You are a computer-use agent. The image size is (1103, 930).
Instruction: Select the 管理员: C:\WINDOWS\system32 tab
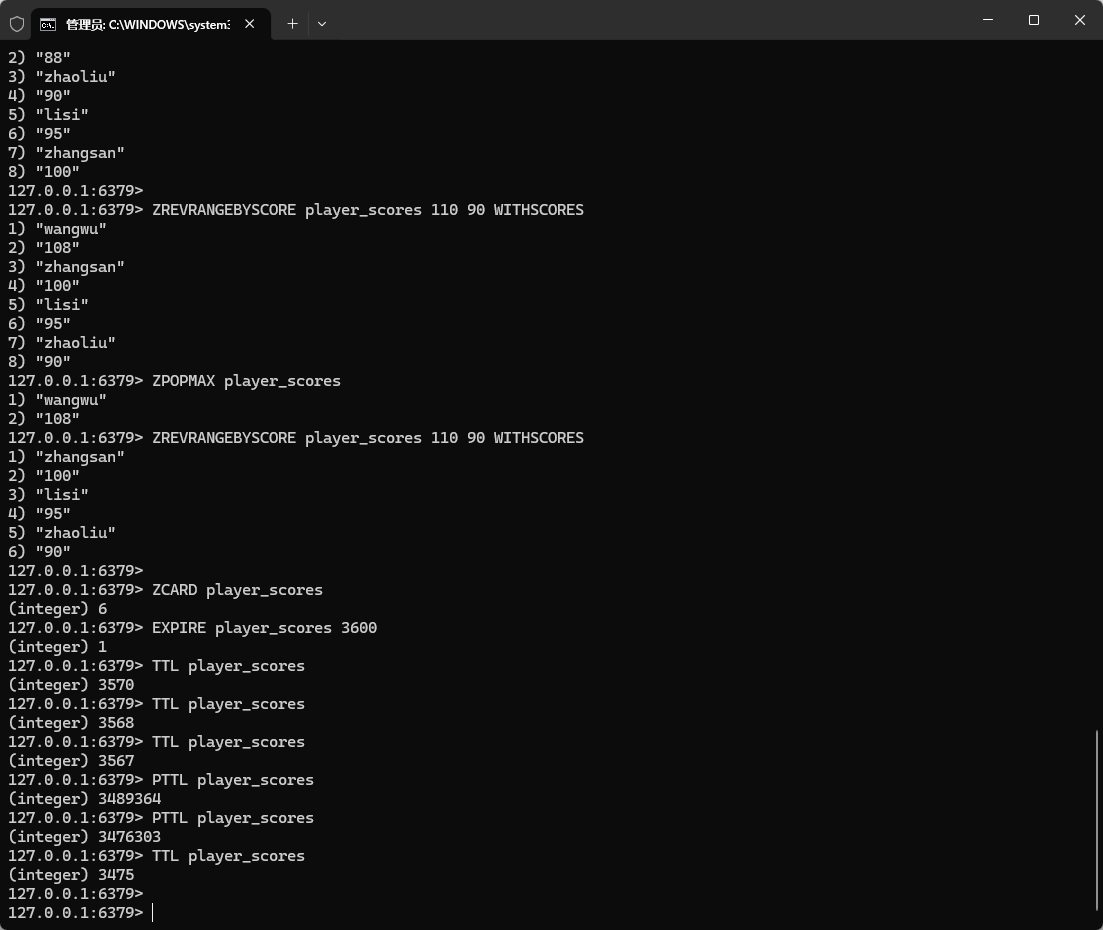coord(147,24)
